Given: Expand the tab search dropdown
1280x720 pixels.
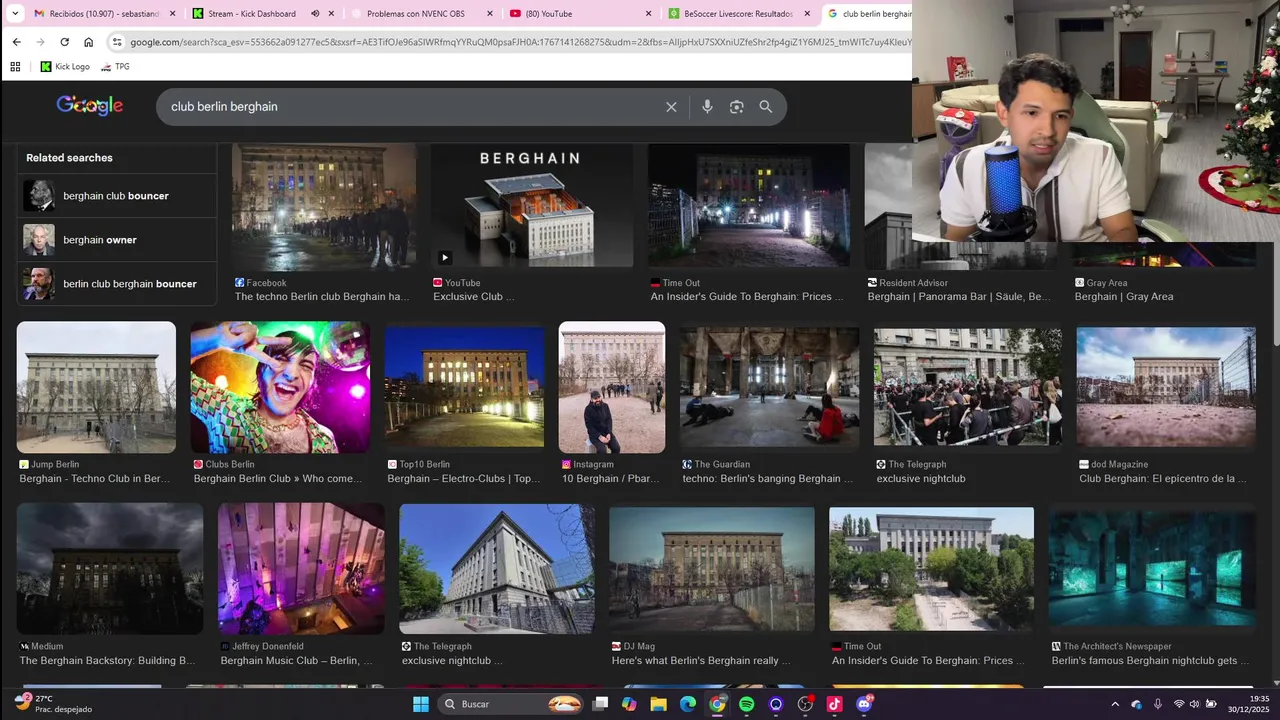Looking at the screenshot, I should pyautogui.click(x=14, y=13).
